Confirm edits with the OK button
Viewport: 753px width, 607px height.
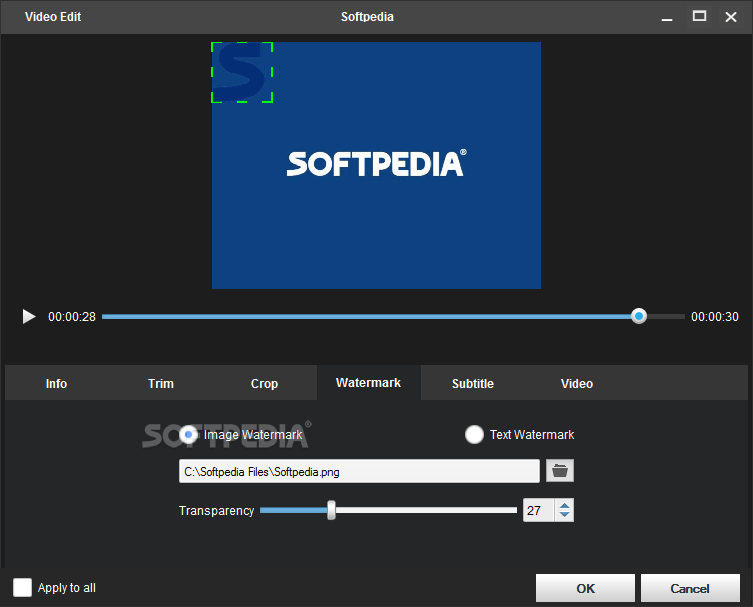[585, 588]
